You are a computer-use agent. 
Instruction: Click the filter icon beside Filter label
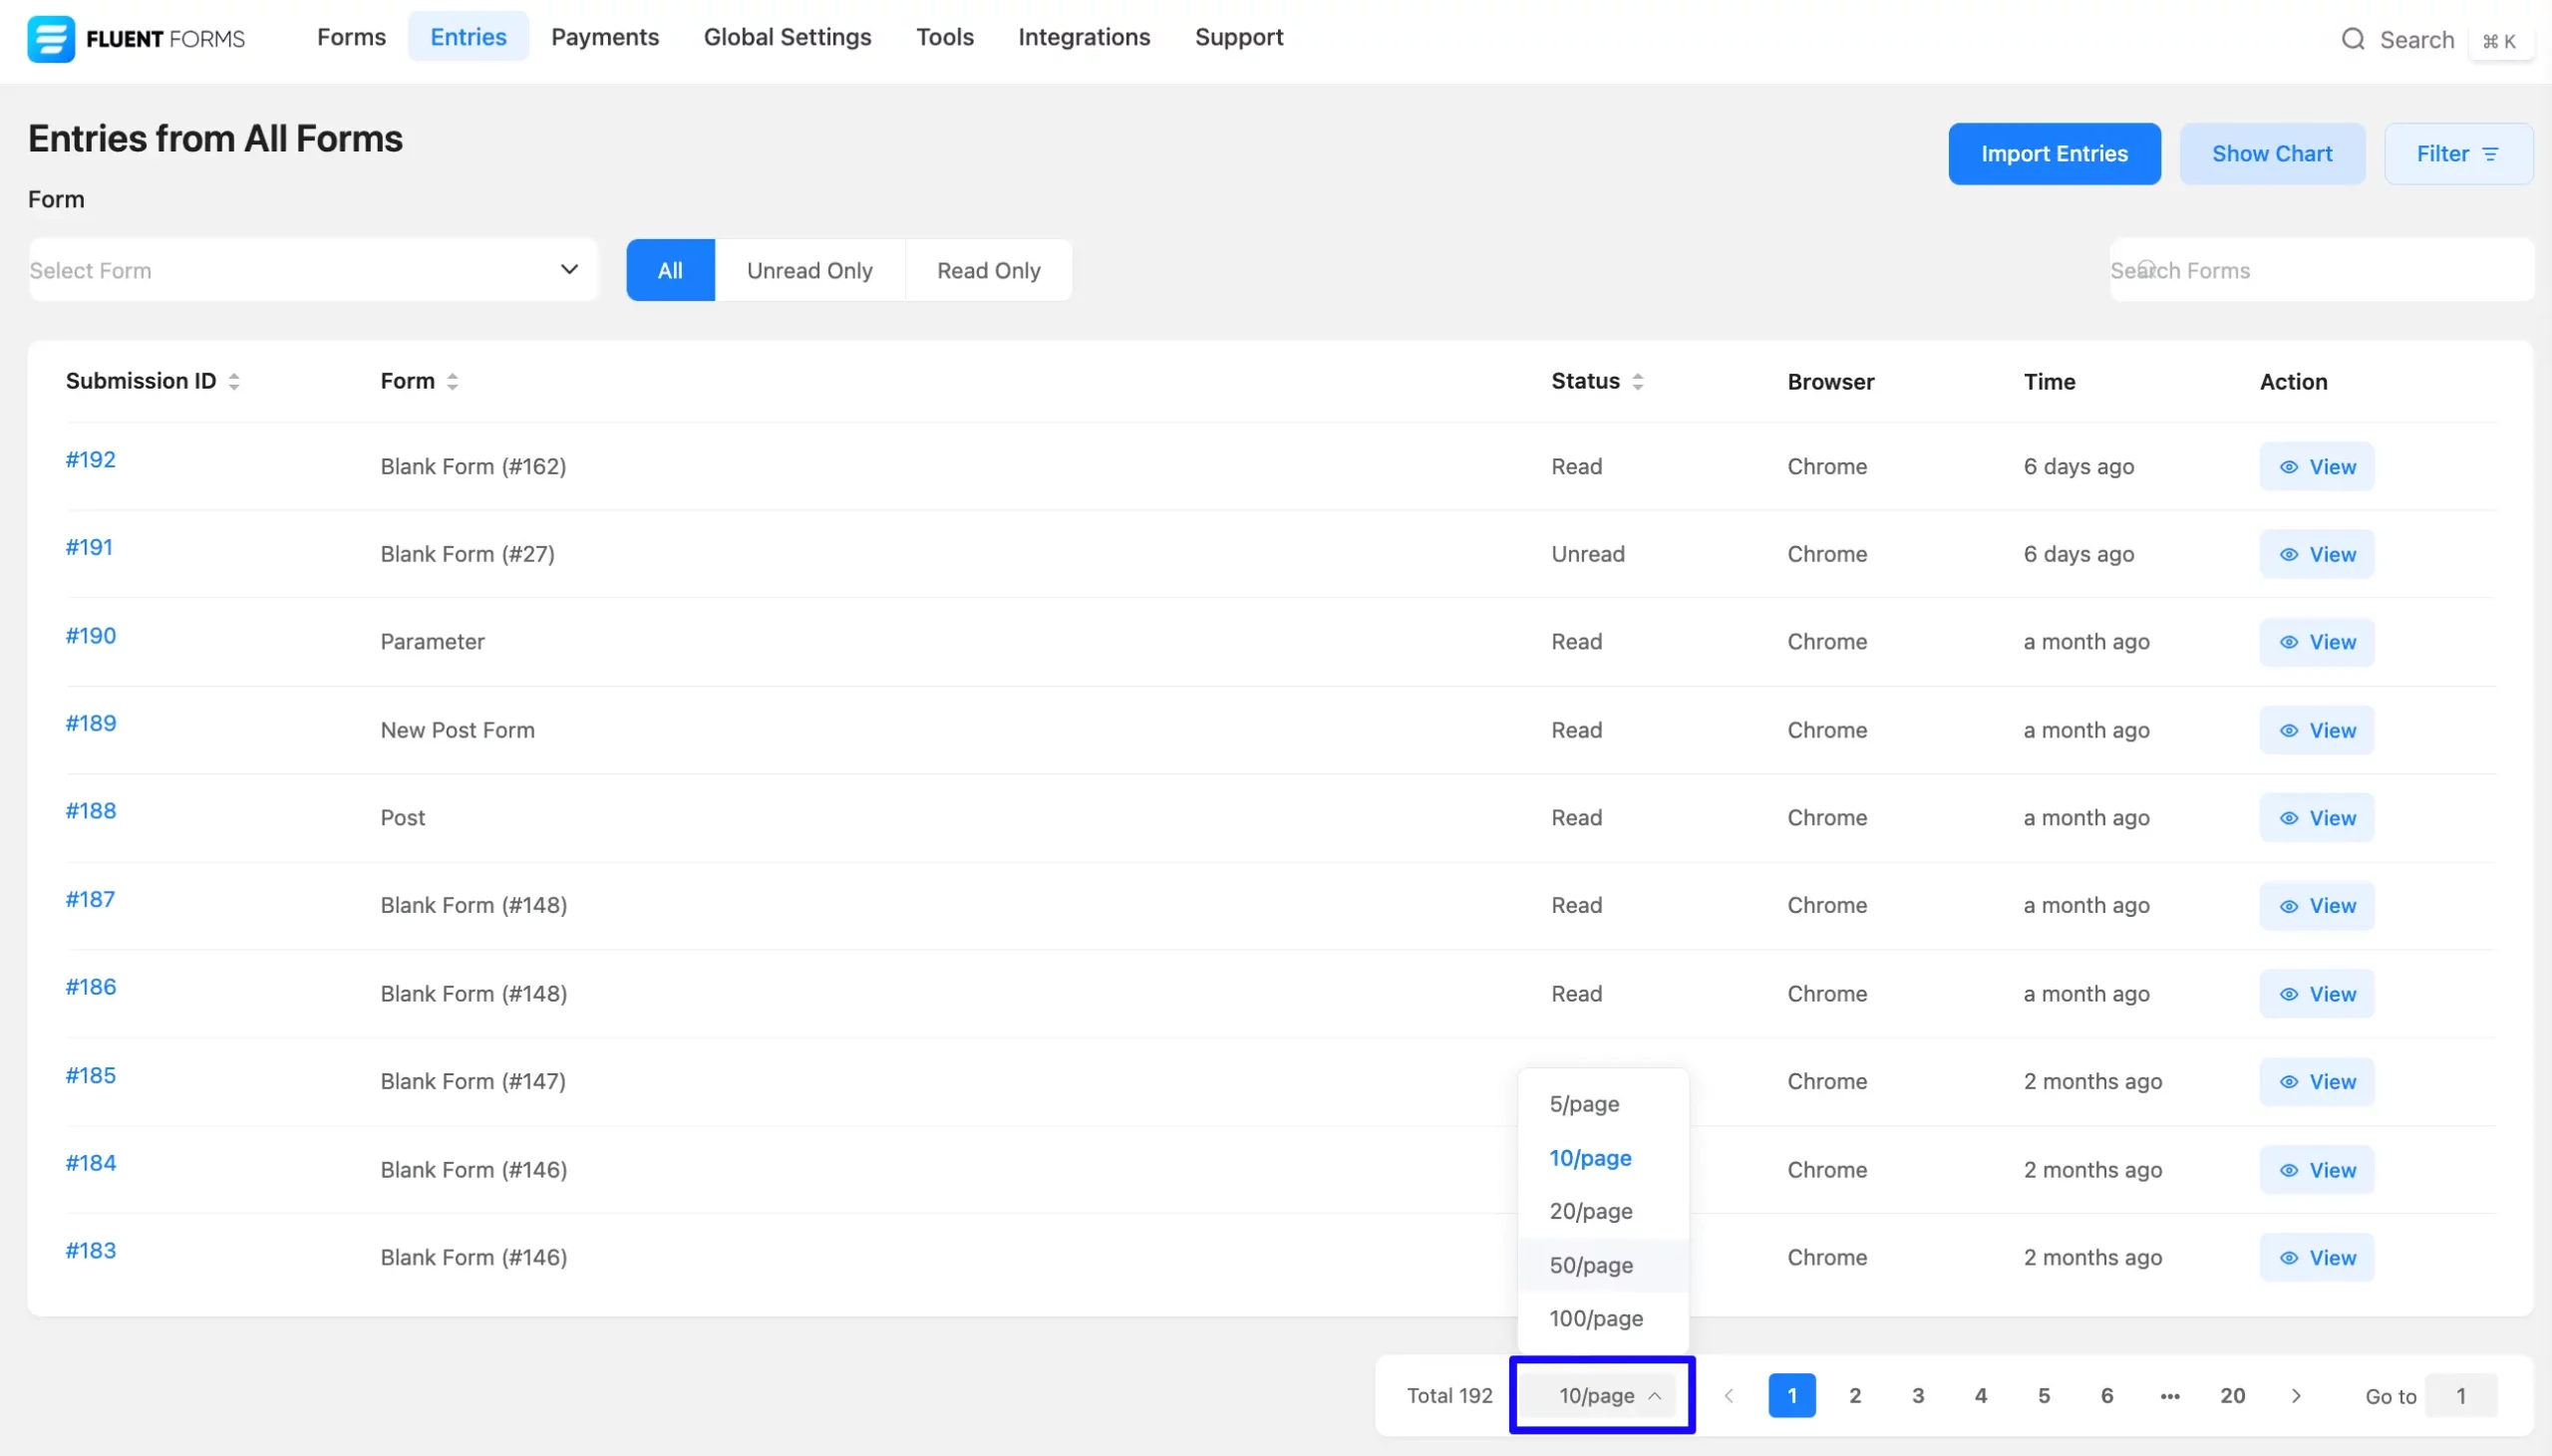2491,153
